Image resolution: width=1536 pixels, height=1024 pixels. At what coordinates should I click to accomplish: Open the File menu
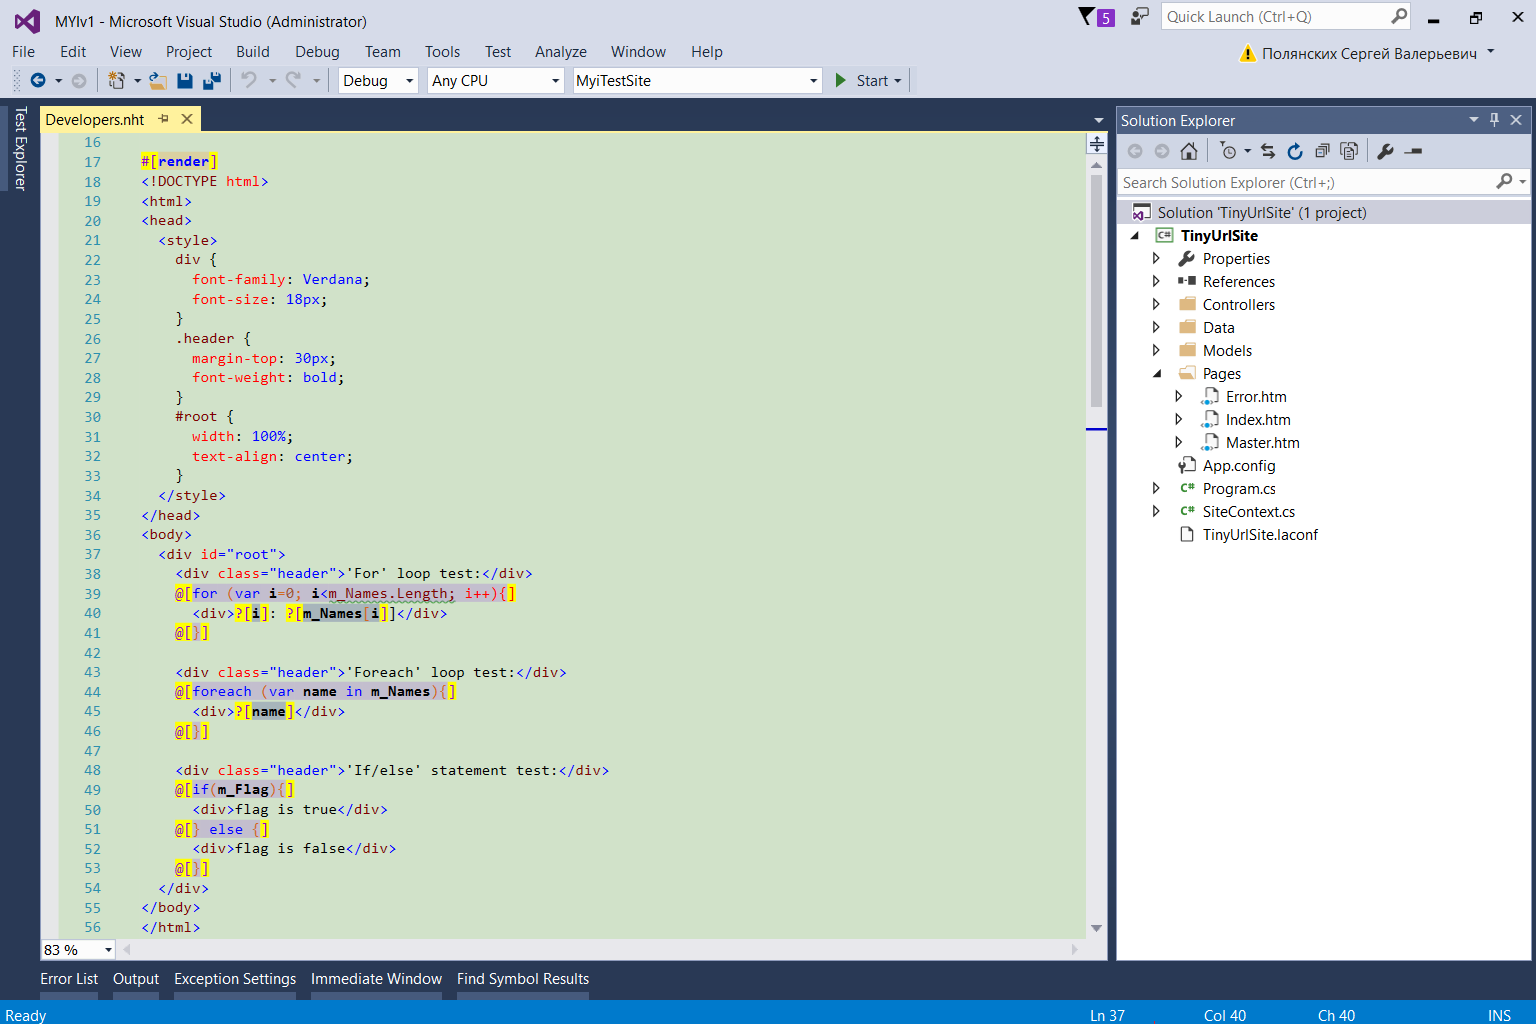(23, 52)
